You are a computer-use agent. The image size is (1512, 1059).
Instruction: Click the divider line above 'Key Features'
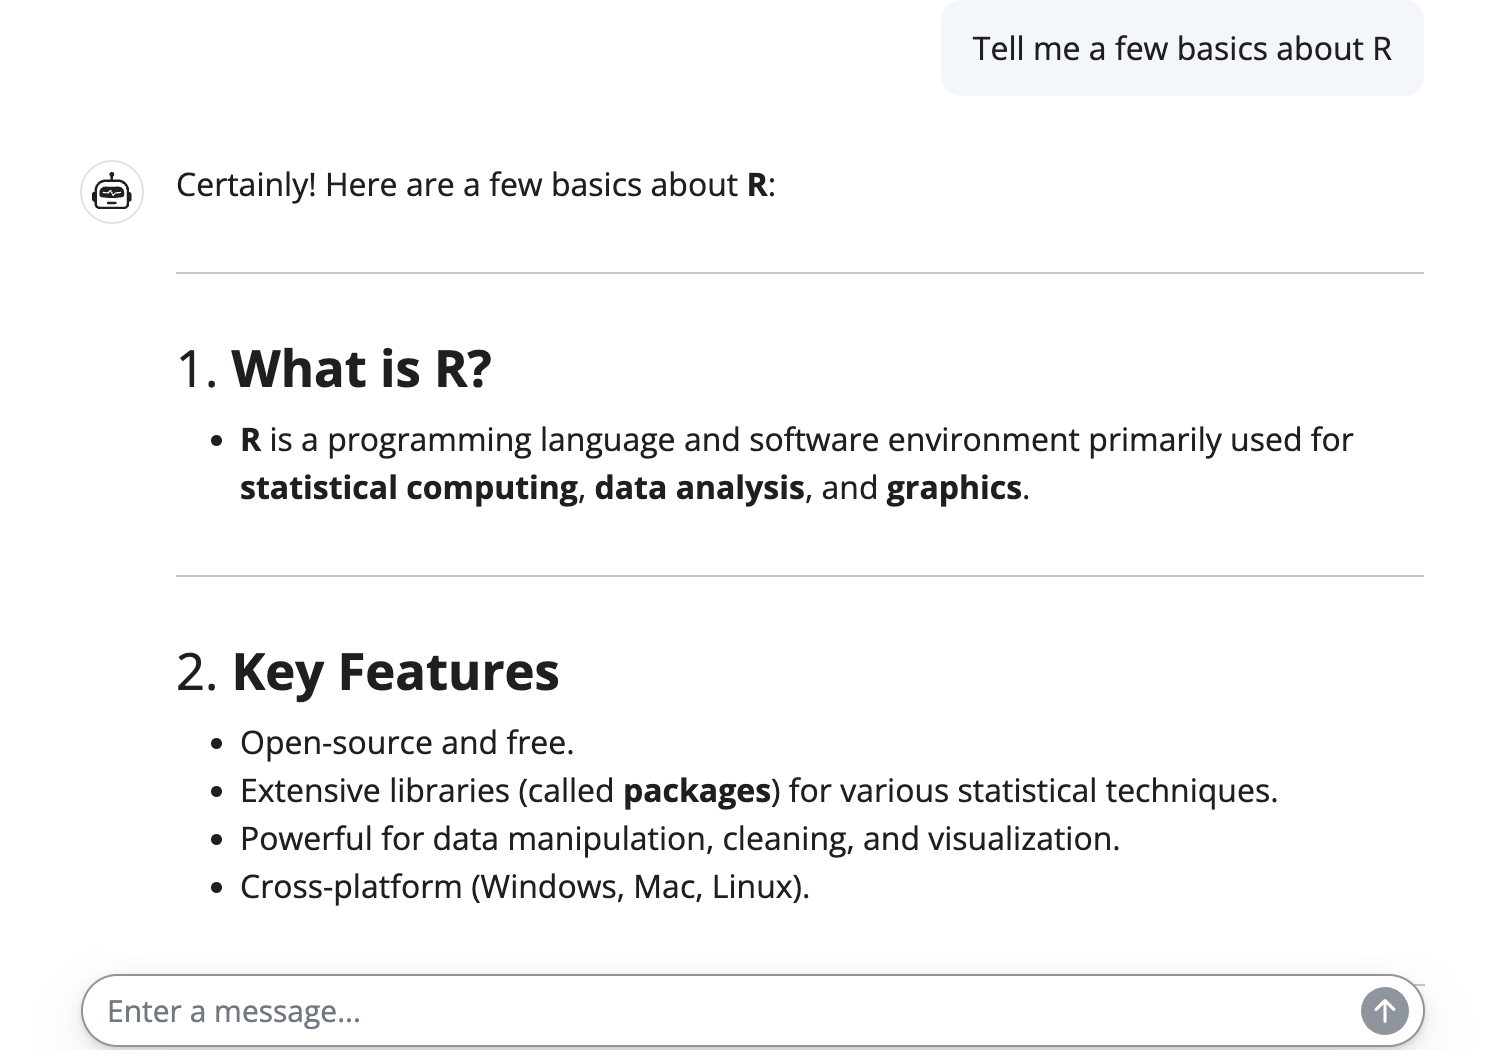tap(799, 576)
